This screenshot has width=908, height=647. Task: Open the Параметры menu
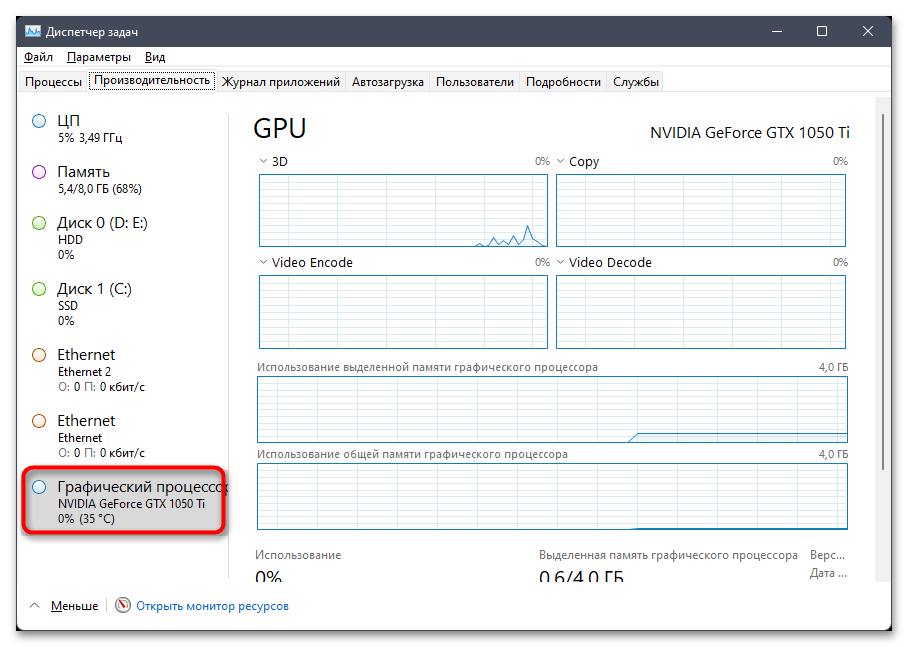pyautogui.click(x=97, y=57)
